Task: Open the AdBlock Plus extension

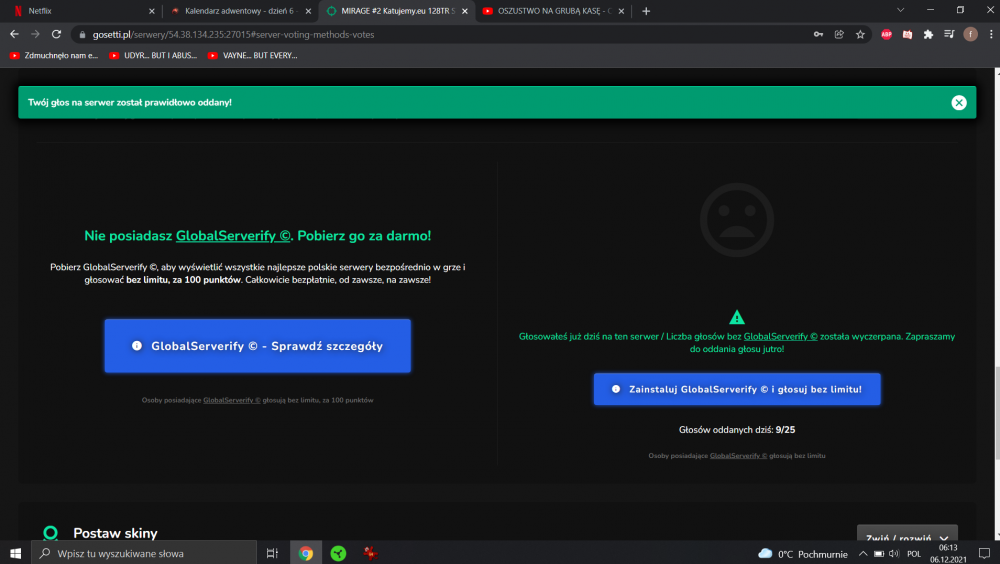Action: coord(886,34)
